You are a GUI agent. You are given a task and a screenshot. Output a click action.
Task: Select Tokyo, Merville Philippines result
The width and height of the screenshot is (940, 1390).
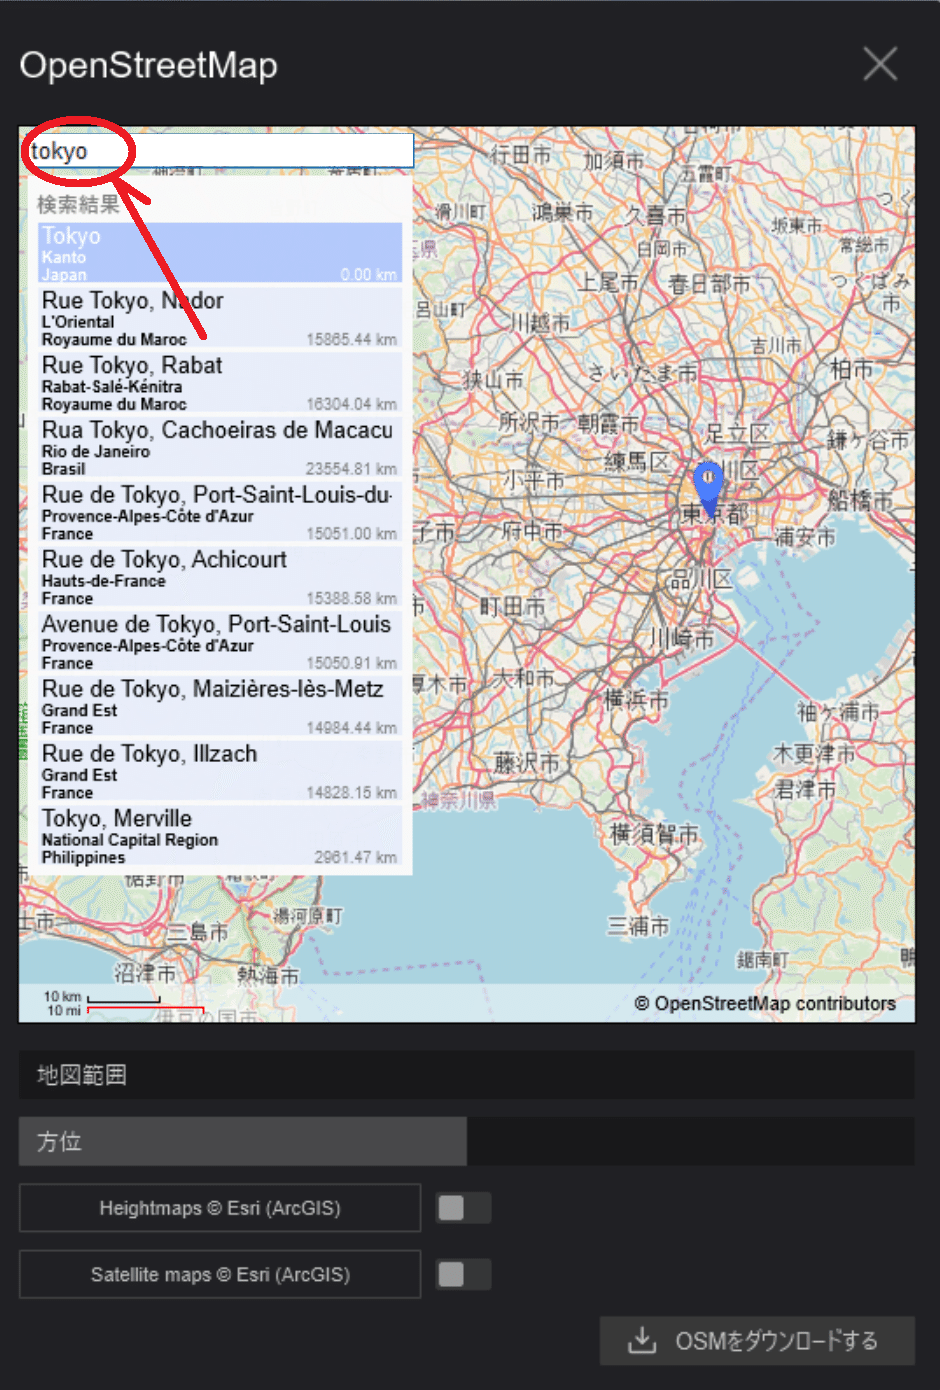click(x=220, y=836)
